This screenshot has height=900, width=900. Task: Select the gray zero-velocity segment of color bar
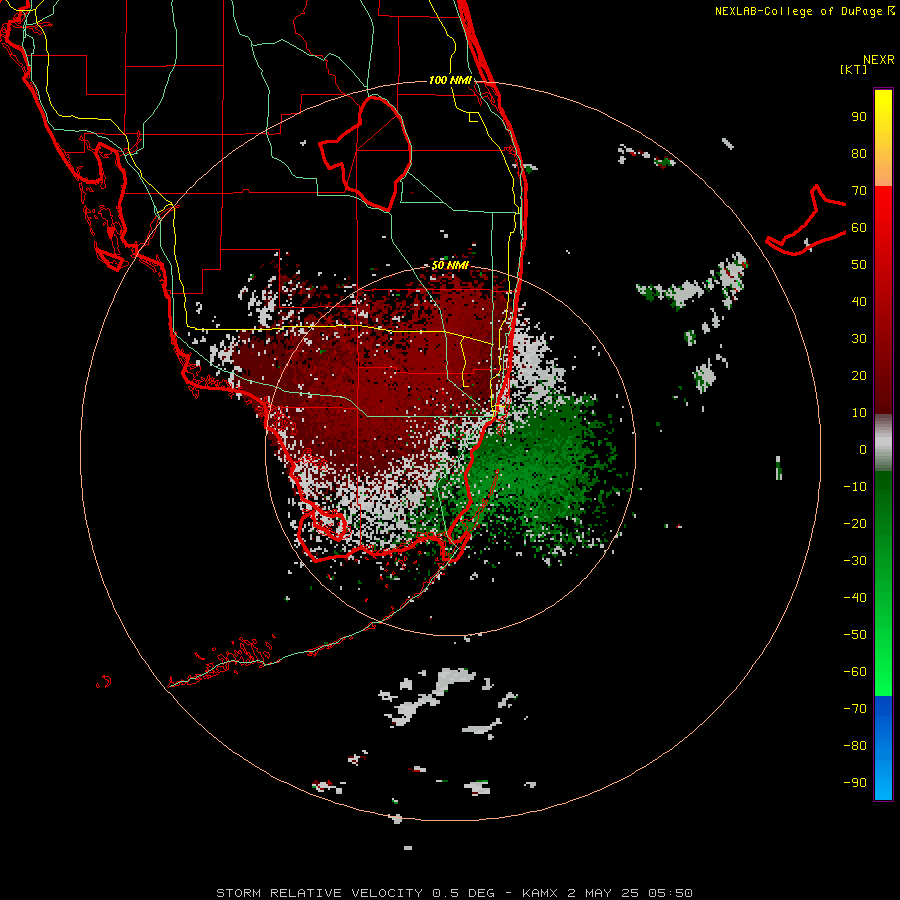pos(883,443)
